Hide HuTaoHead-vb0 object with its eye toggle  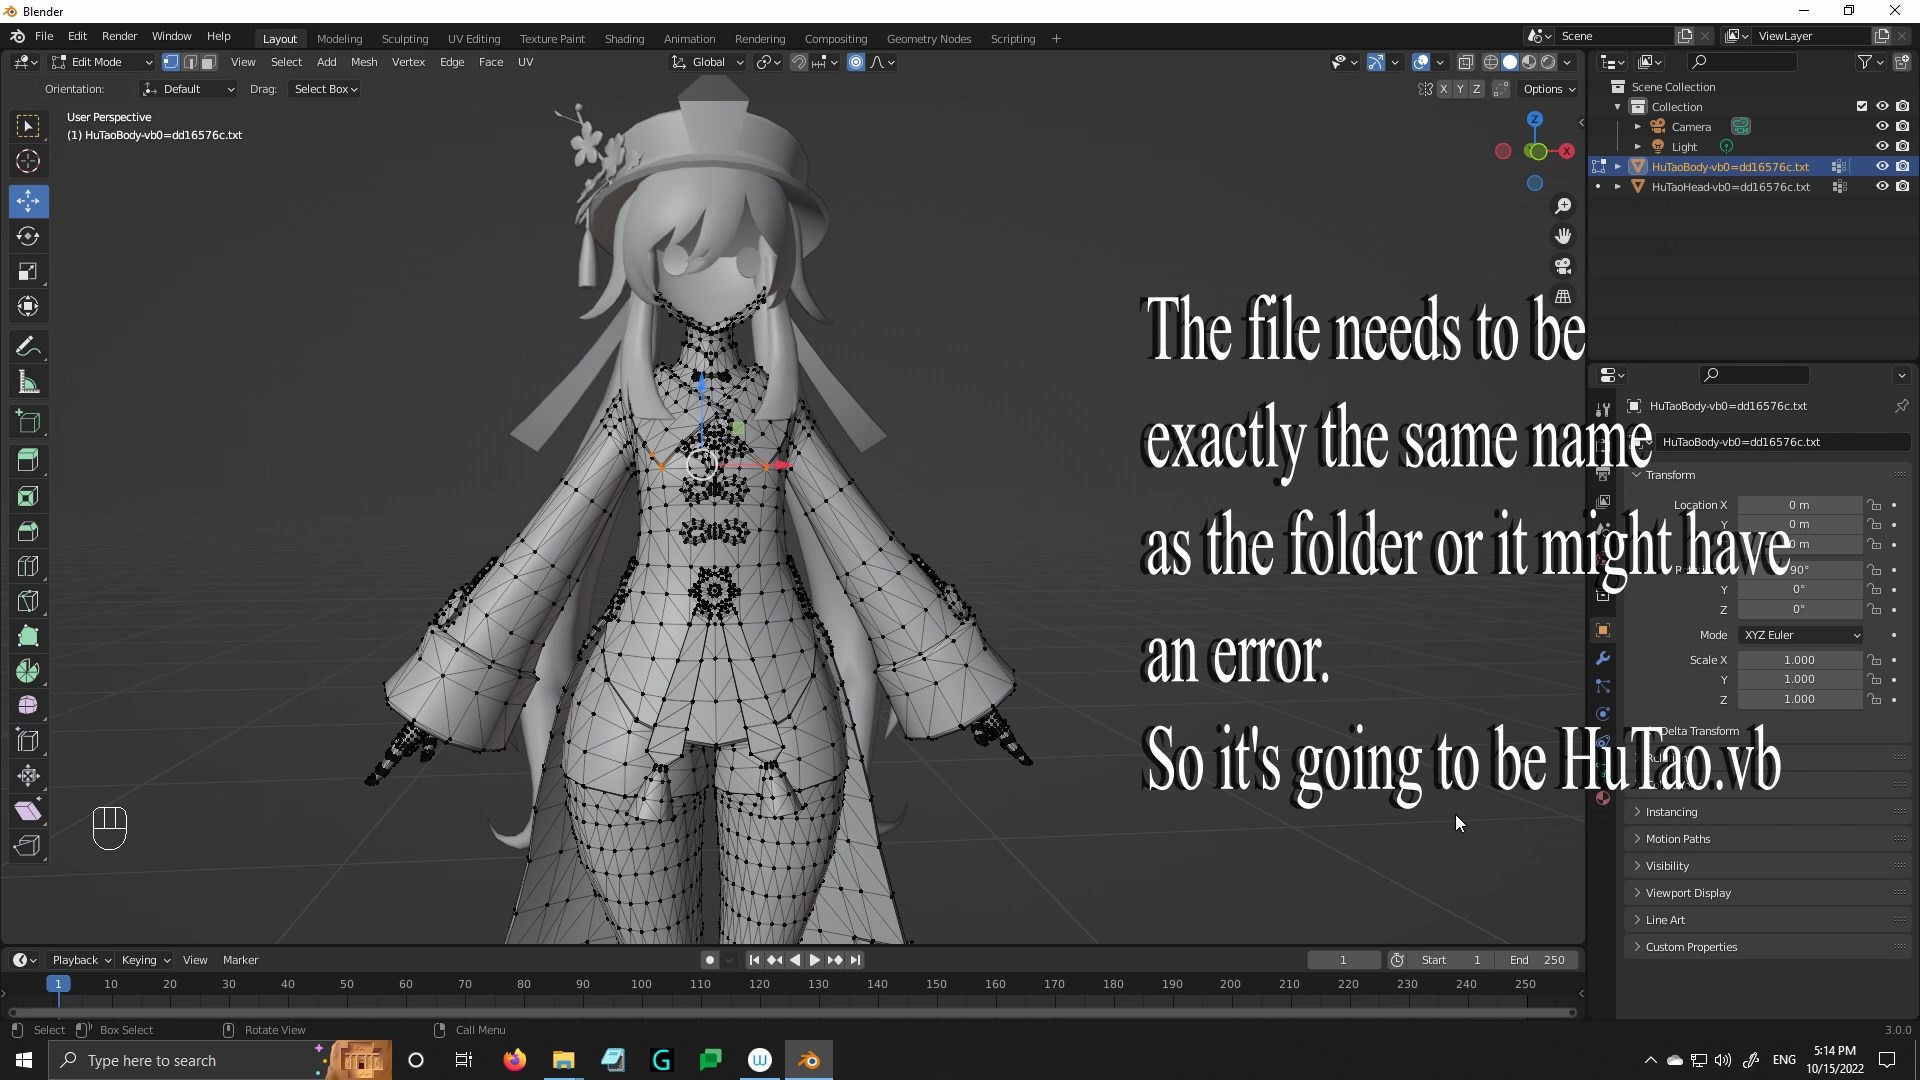pyautogui.click(x=1884, y=186)
